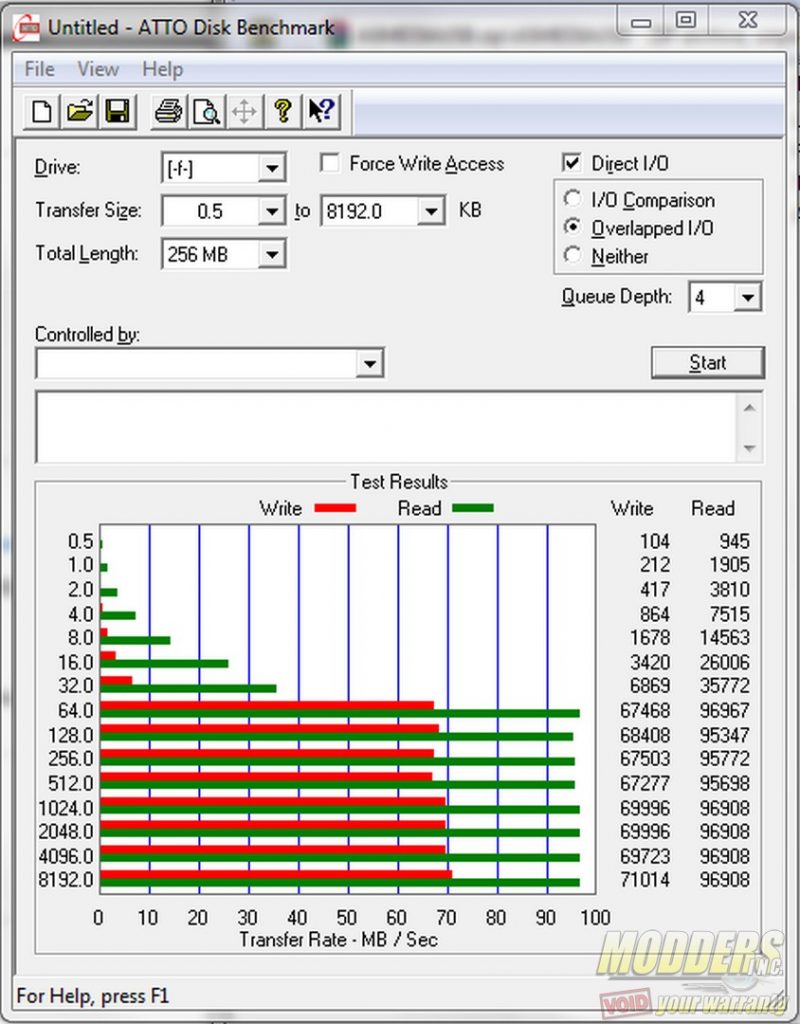Click the ATTO app icon in title bar
800x1024 pixels.
pos(29,27)
